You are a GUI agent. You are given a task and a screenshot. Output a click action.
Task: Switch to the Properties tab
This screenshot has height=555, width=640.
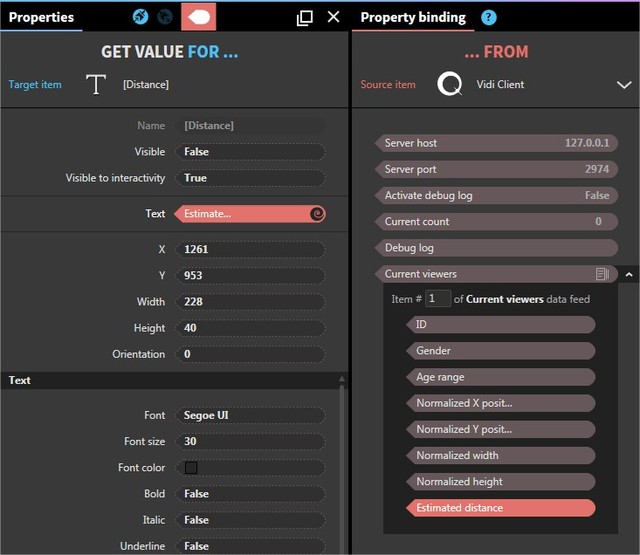pos(41,17)
